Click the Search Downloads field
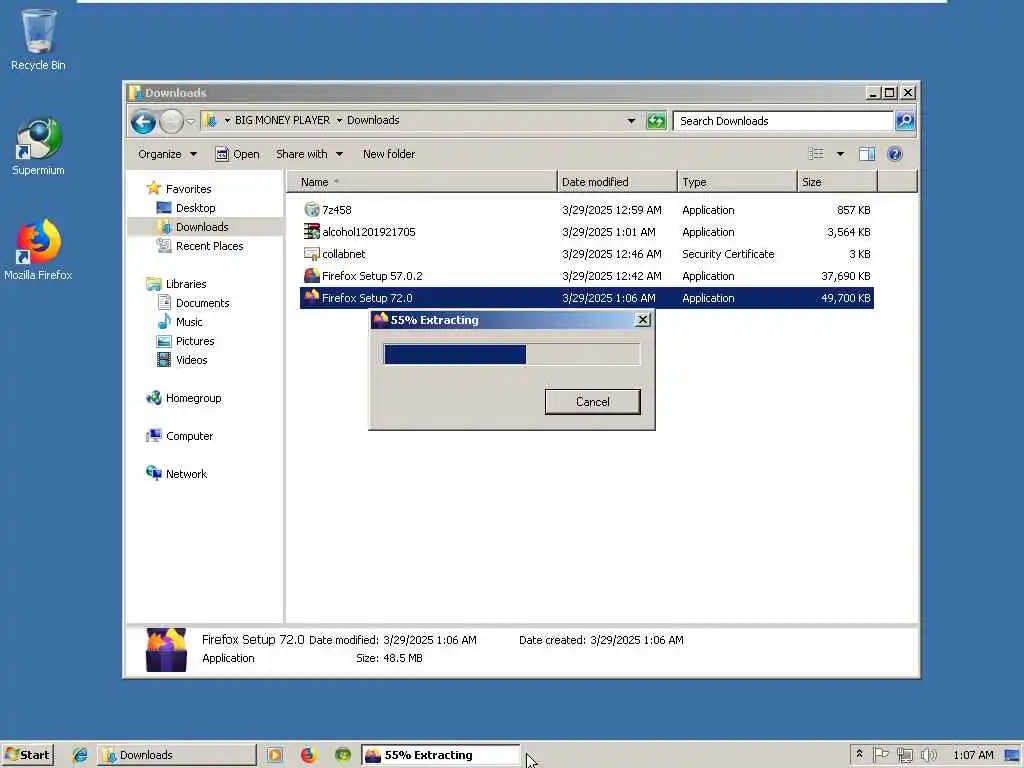Viewport: 1024px width, 768px height. [783, 121]
